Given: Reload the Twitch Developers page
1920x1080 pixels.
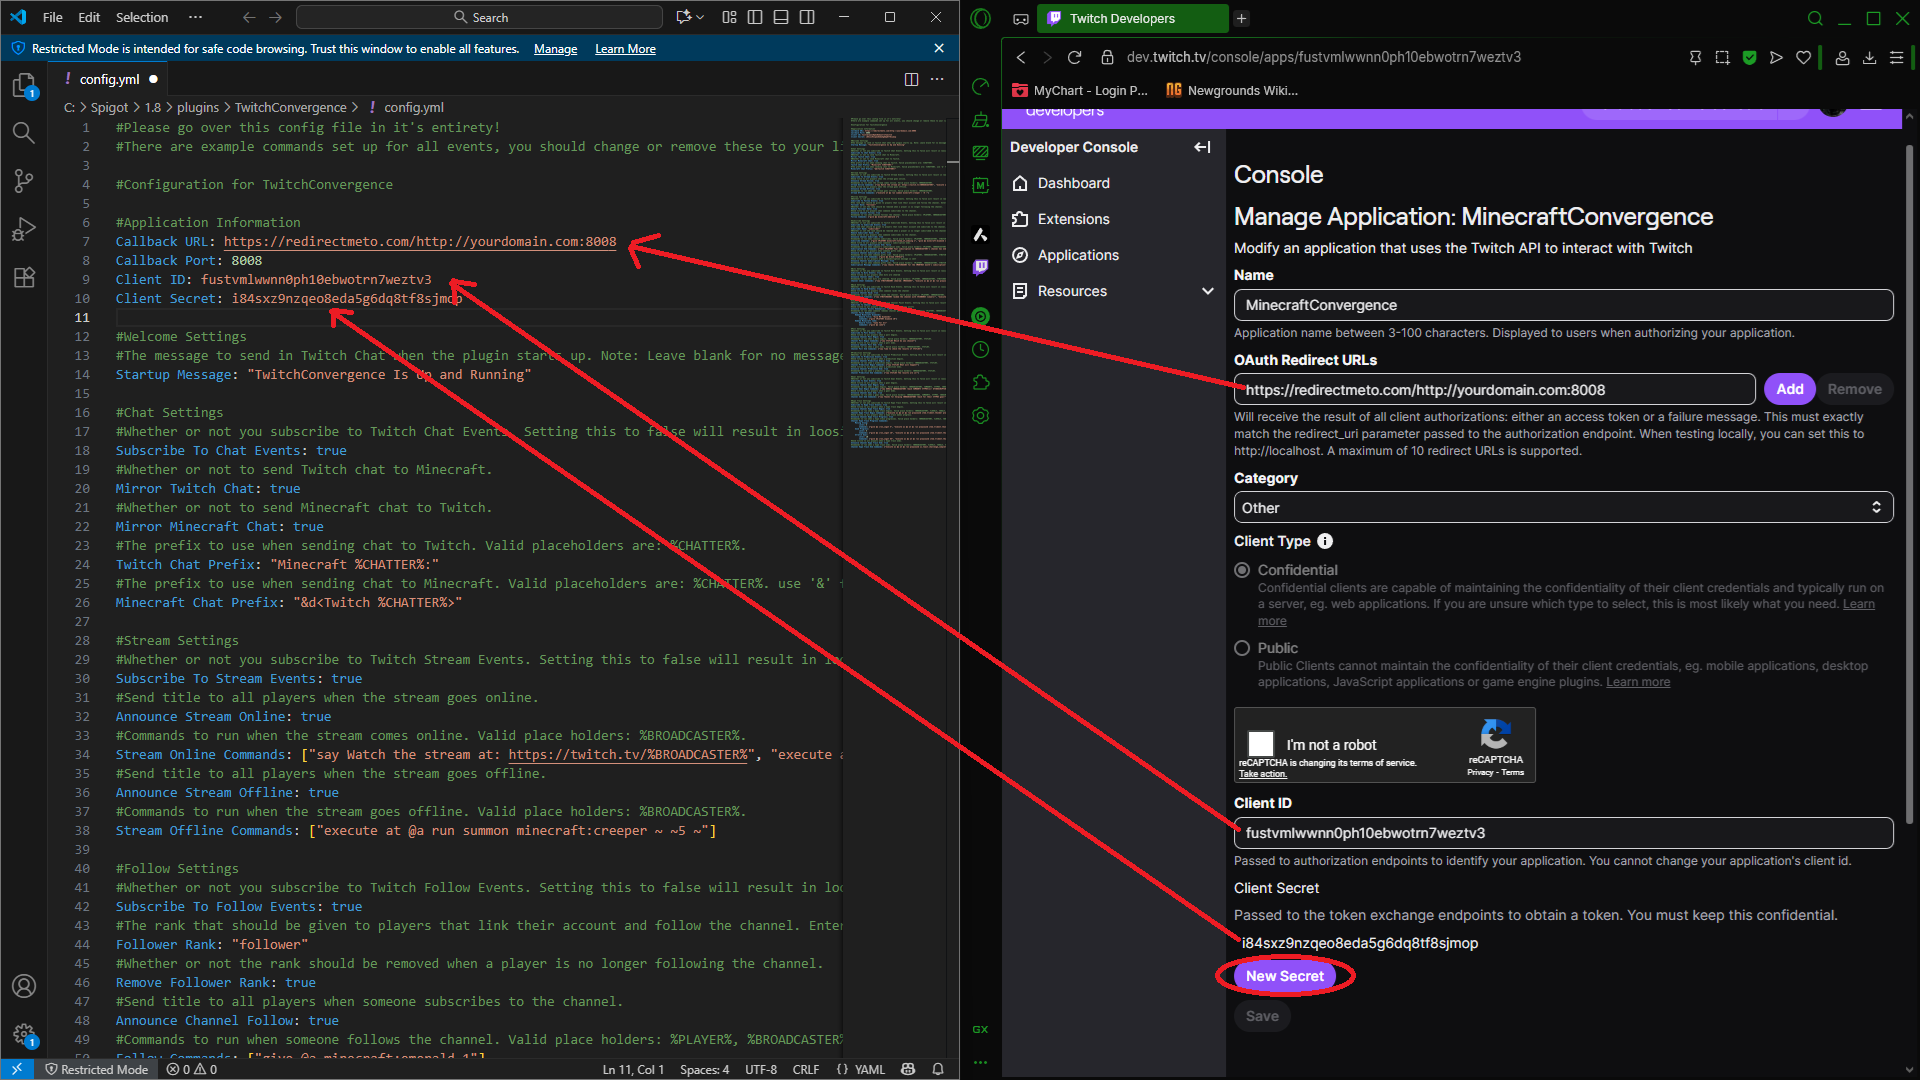Looking at the screenshot, I should click(x=1075, y=57).
